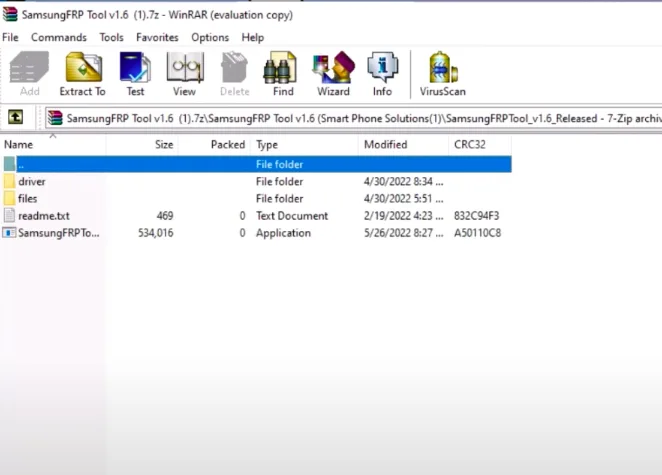This screenshot has height=475, width=662.
Task: Click the highlighted row's File folder type
Action: [x=279, y=164]
